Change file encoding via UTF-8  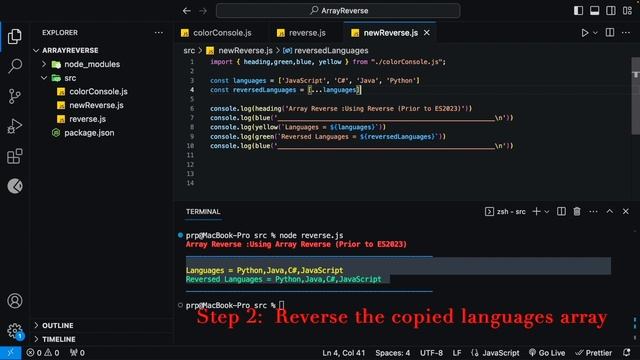pos(431,353)
